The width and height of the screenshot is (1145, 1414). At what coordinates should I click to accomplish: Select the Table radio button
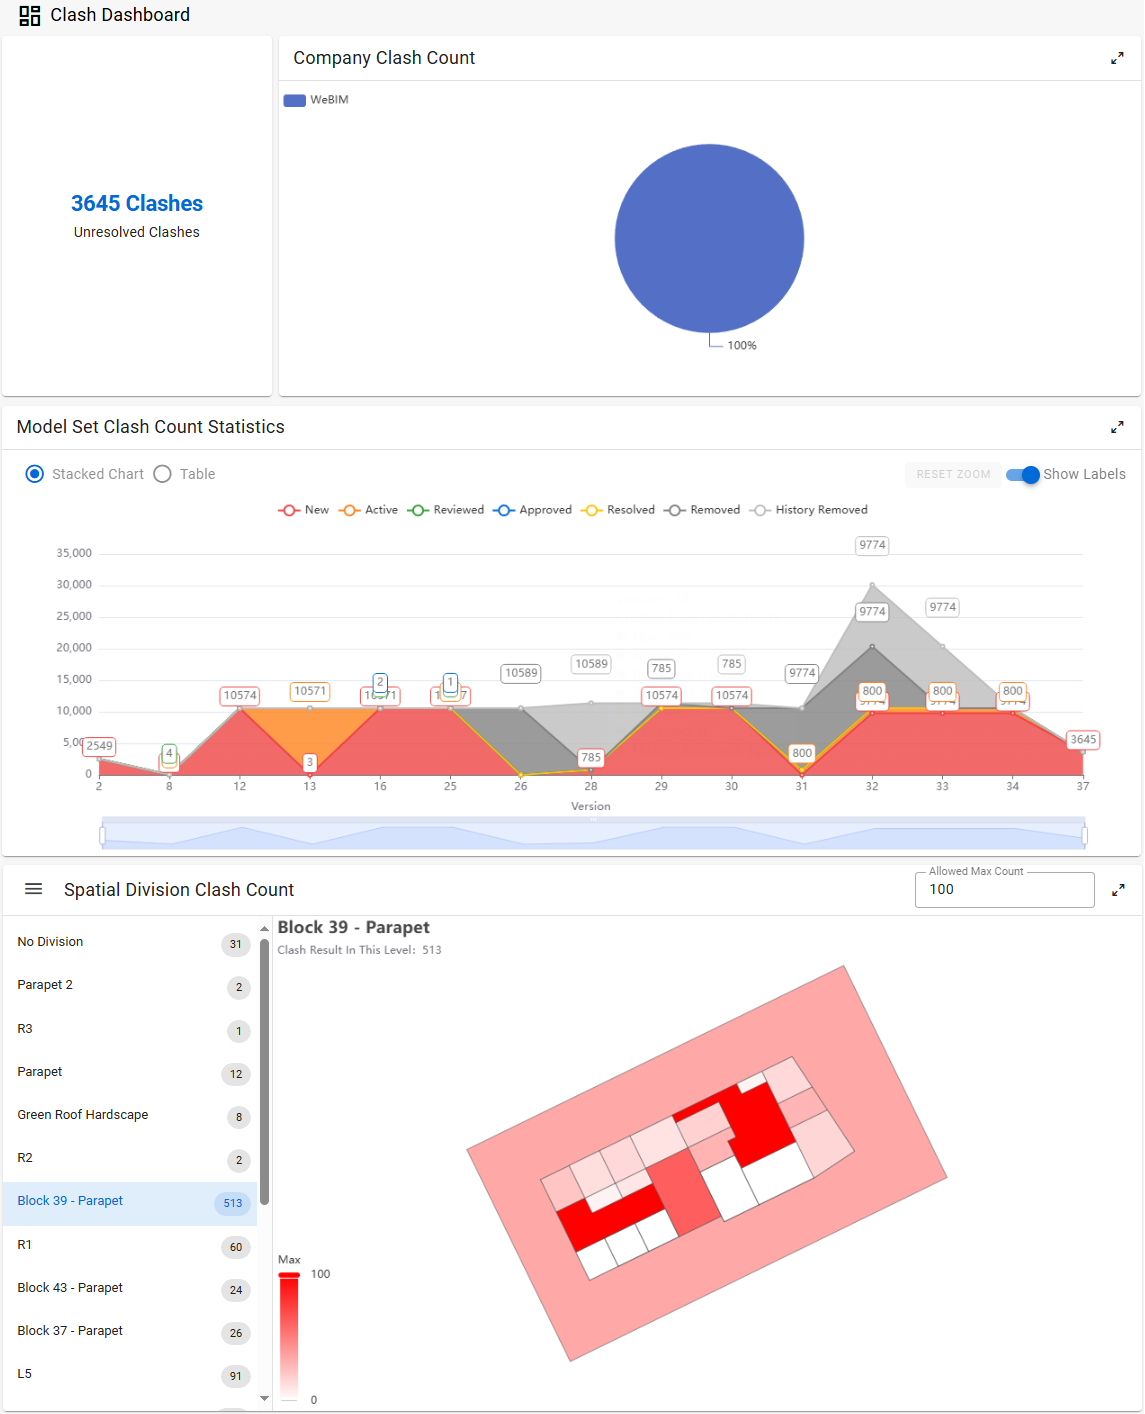pos(162,474)
